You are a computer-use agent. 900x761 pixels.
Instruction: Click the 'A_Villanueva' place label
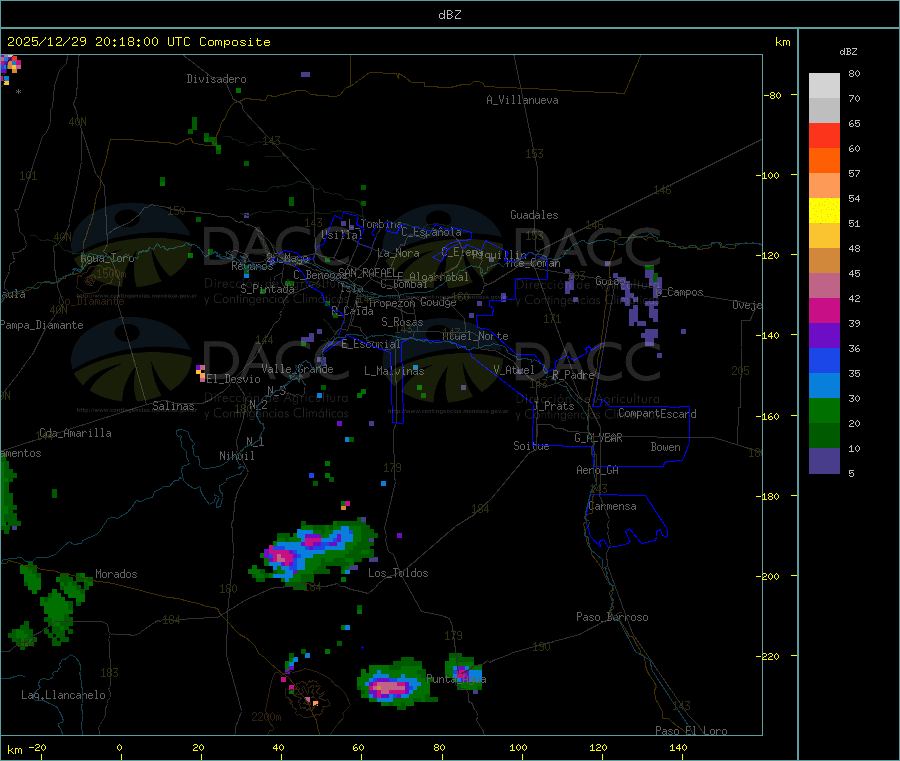[522, 100]
